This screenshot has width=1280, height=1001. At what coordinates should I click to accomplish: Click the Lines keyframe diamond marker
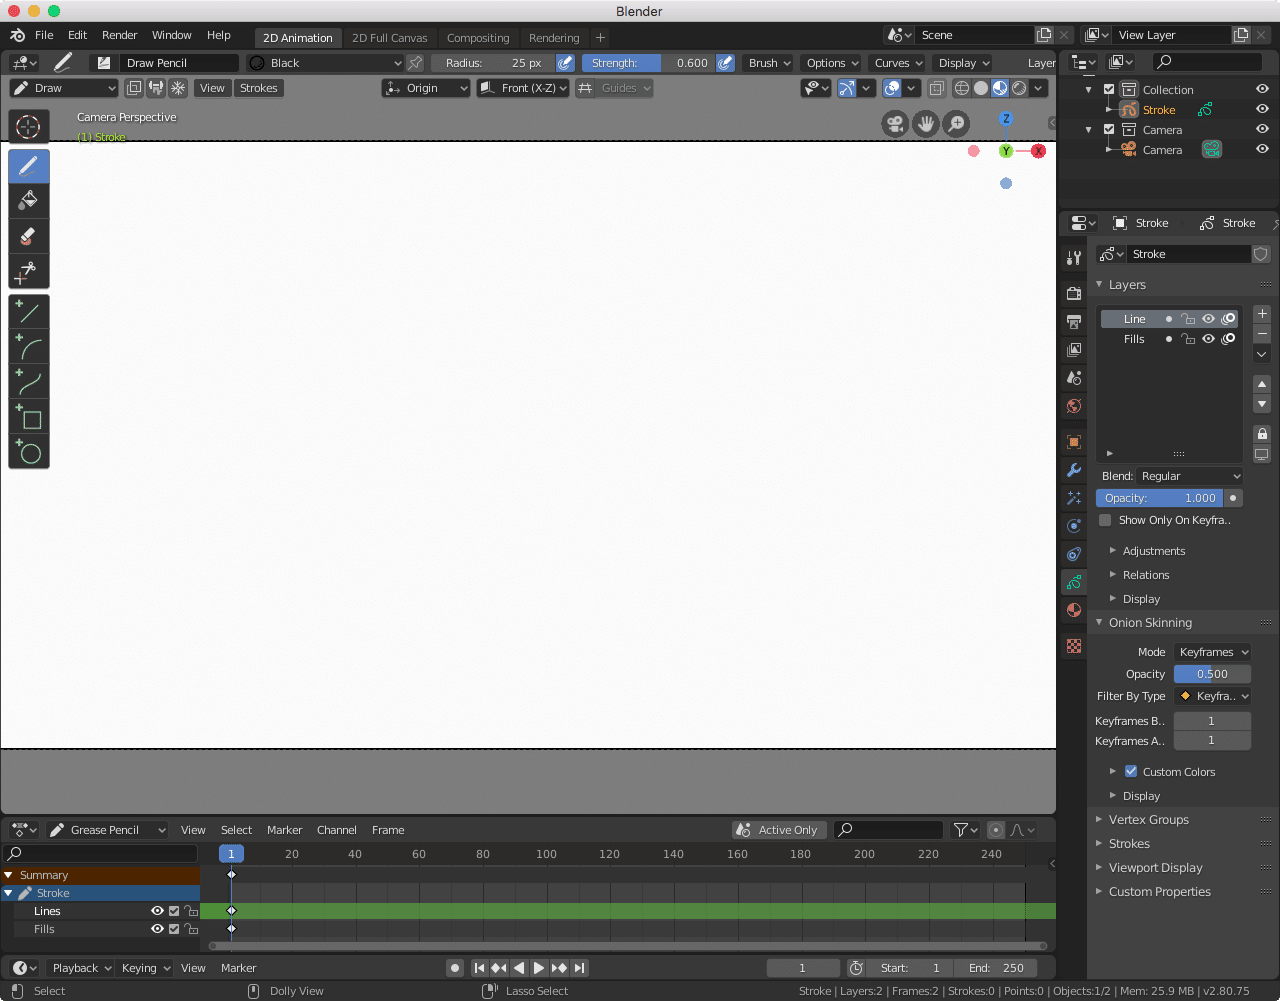(x=231, y=911)
